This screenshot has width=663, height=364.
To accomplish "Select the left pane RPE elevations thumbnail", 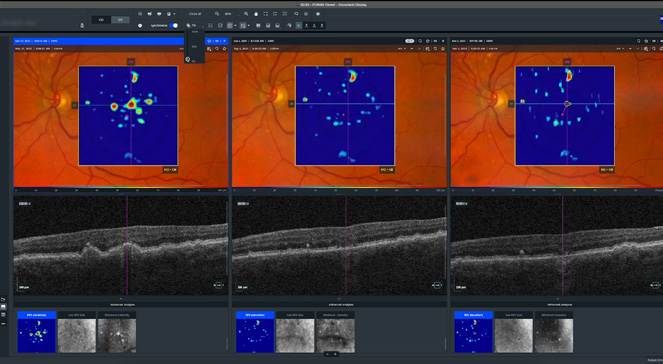I will [36, 332].
